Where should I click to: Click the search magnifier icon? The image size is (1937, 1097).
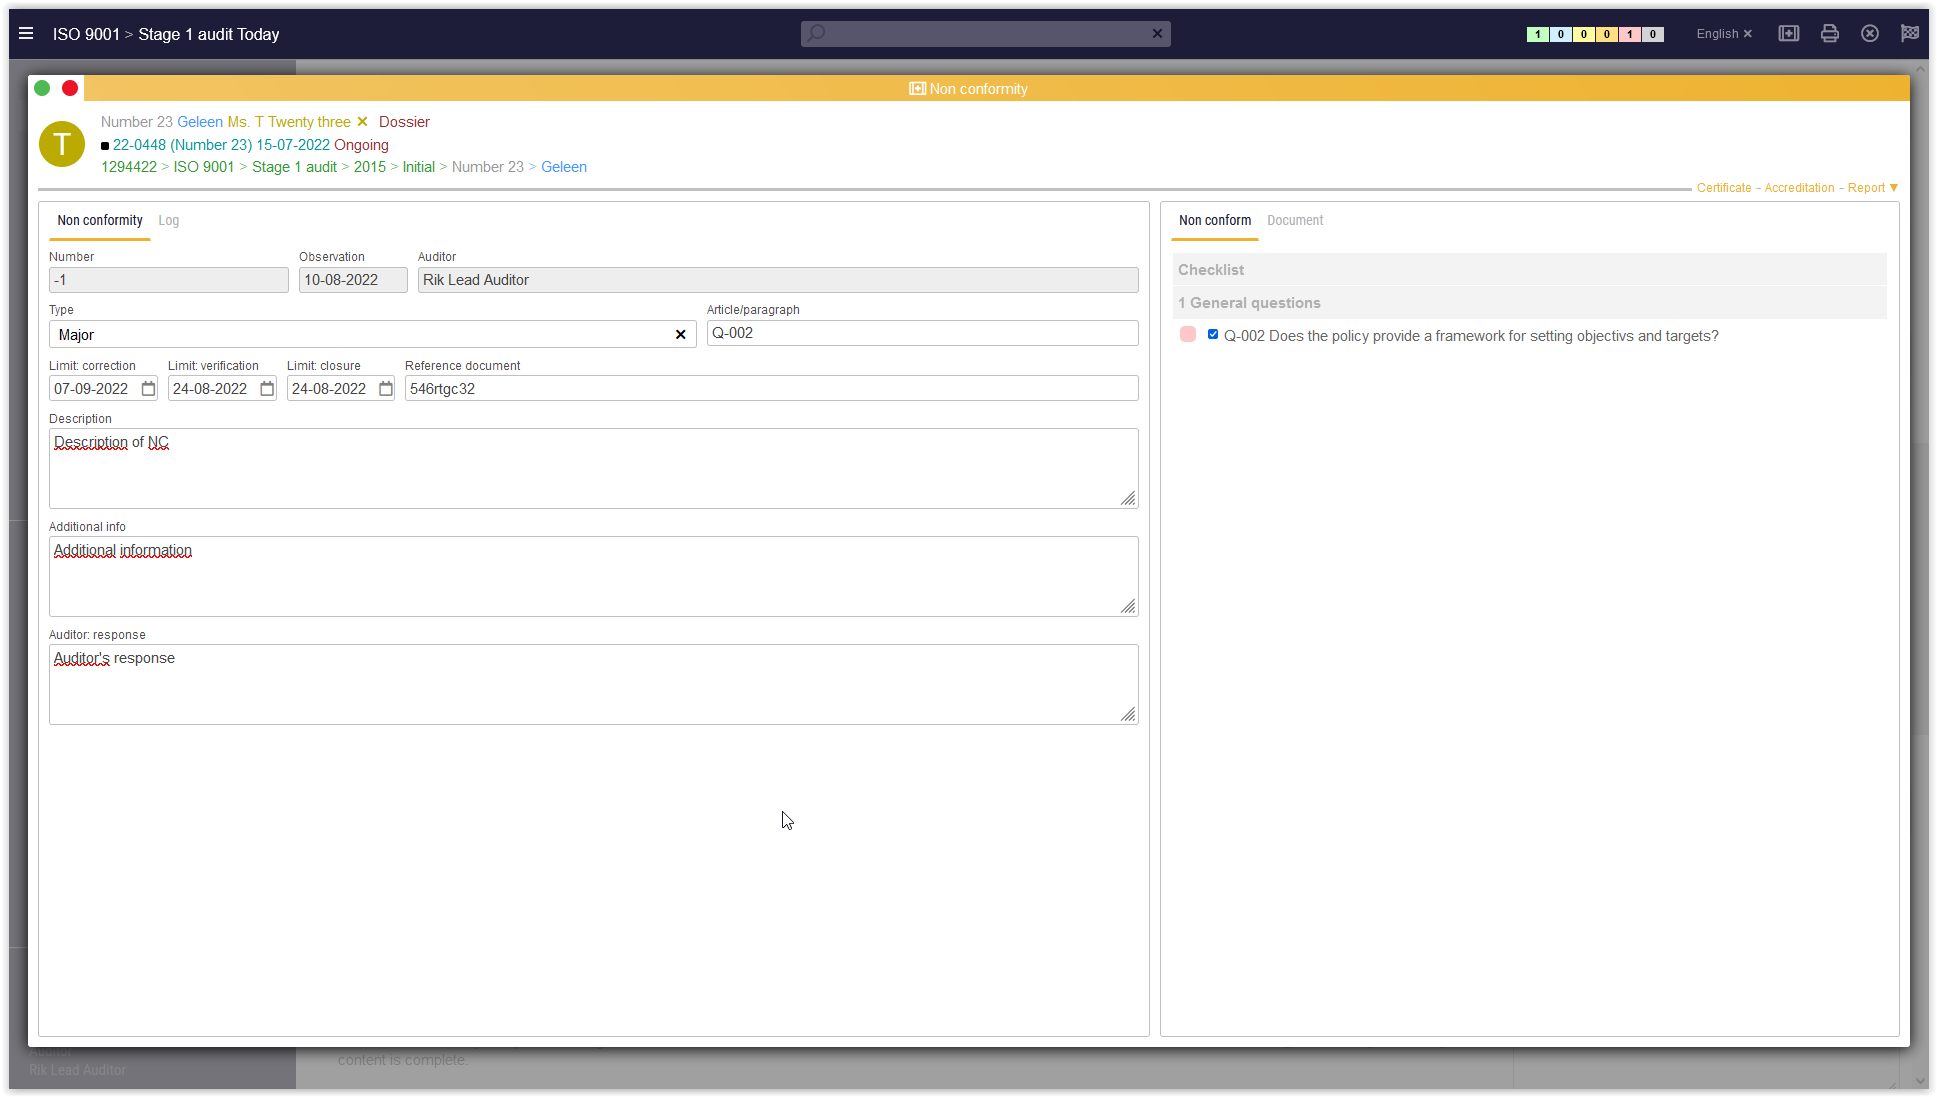[817, 34]
